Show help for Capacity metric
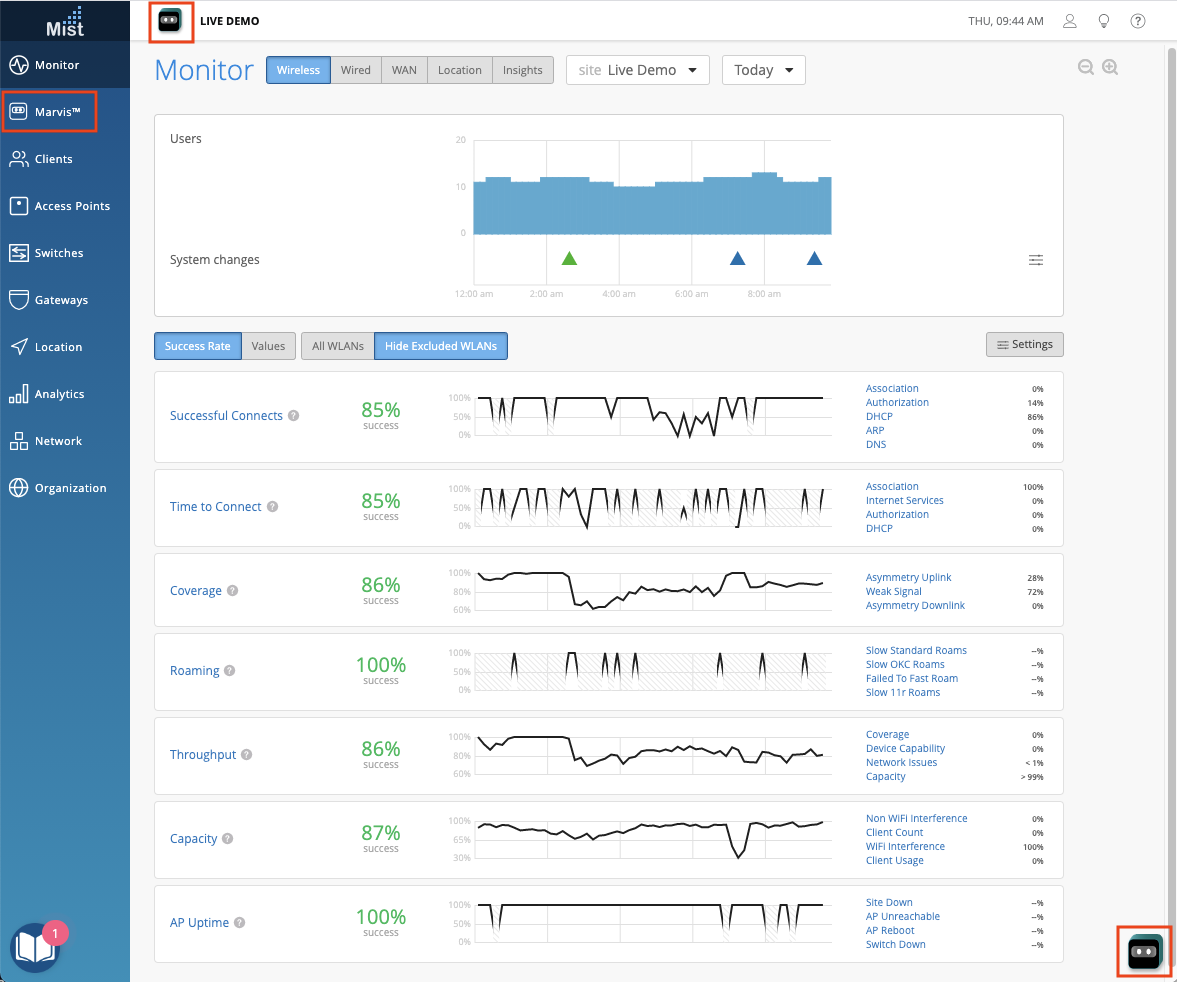The height and width of the screenshot is (982, 1177). [227, 839]
